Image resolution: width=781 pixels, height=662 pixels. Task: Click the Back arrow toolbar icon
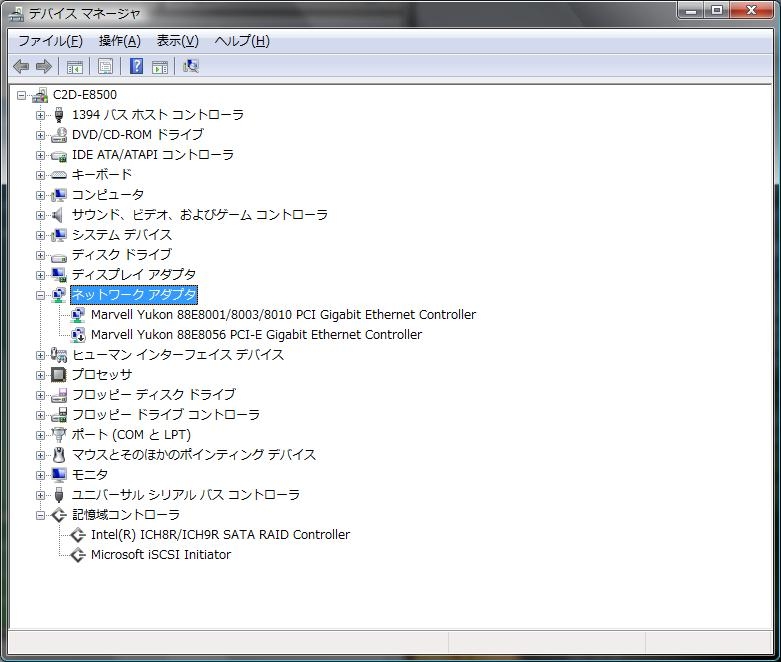[21, 66]
